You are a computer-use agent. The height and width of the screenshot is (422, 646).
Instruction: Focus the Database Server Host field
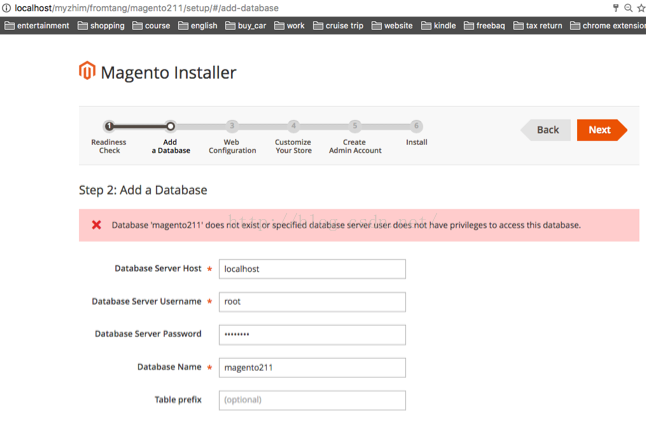pos(312,269)
